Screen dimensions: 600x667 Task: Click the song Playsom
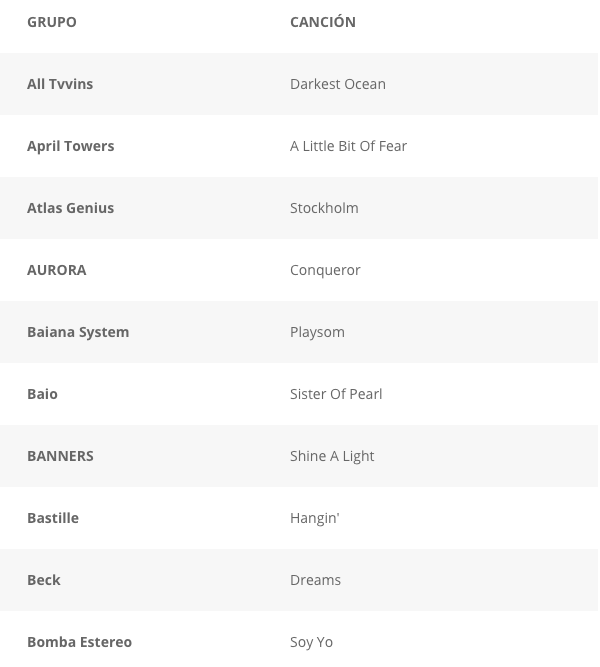pyautogui.click(x=317, y=332)
